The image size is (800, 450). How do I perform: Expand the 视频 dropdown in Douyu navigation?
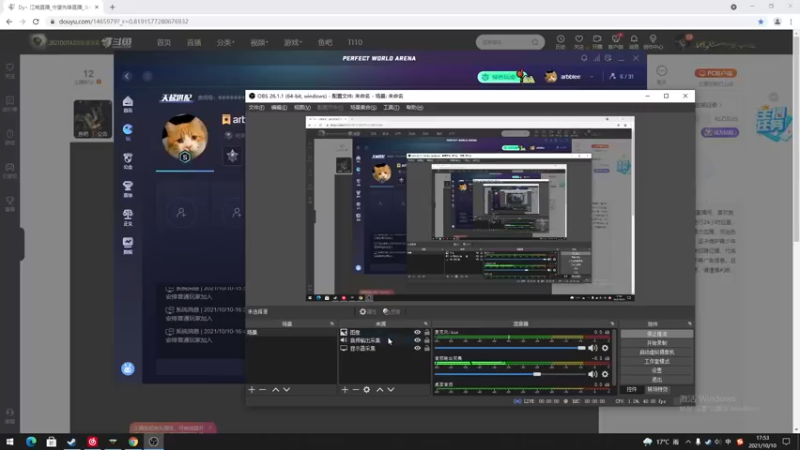259,42
